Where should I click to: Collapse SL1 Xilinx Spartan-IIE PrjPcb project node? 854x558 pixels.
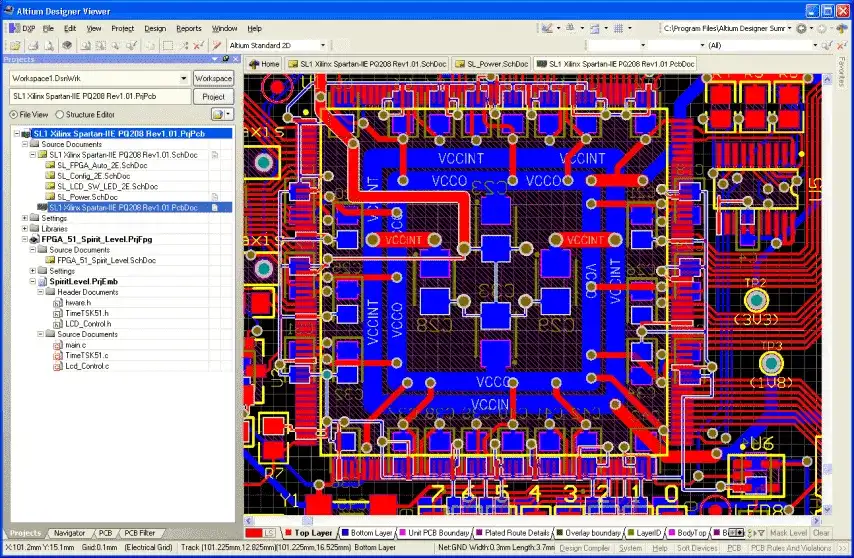click(x=17, y=133)
